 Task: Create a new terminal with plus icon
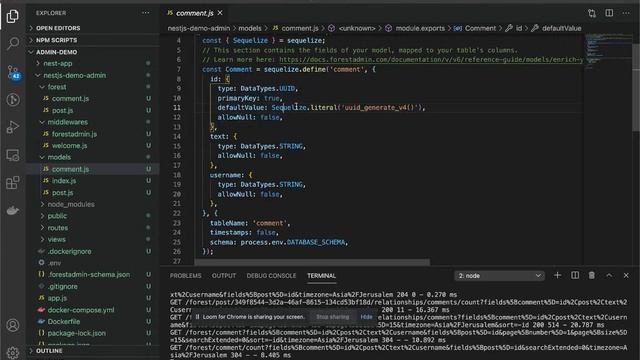(557, 276)
